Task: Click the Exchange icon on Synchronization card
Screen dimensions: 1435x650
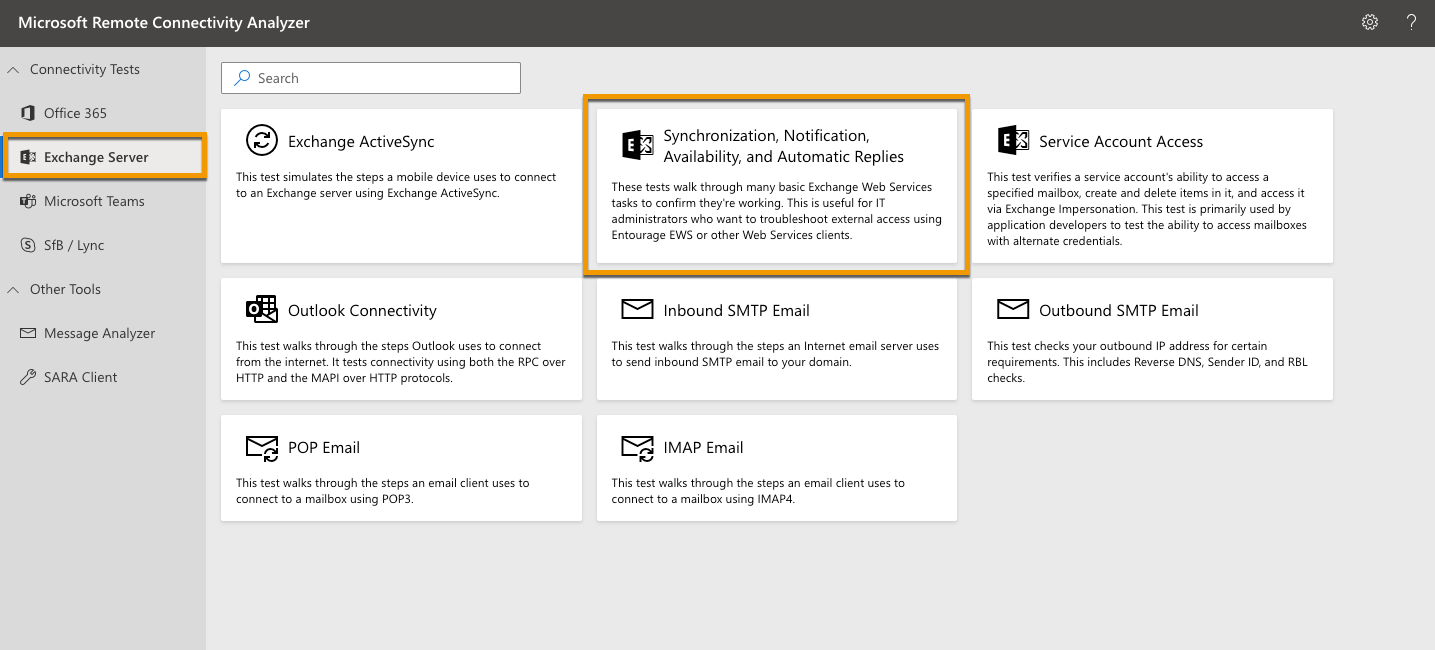Action: click(x=637, y=145)
